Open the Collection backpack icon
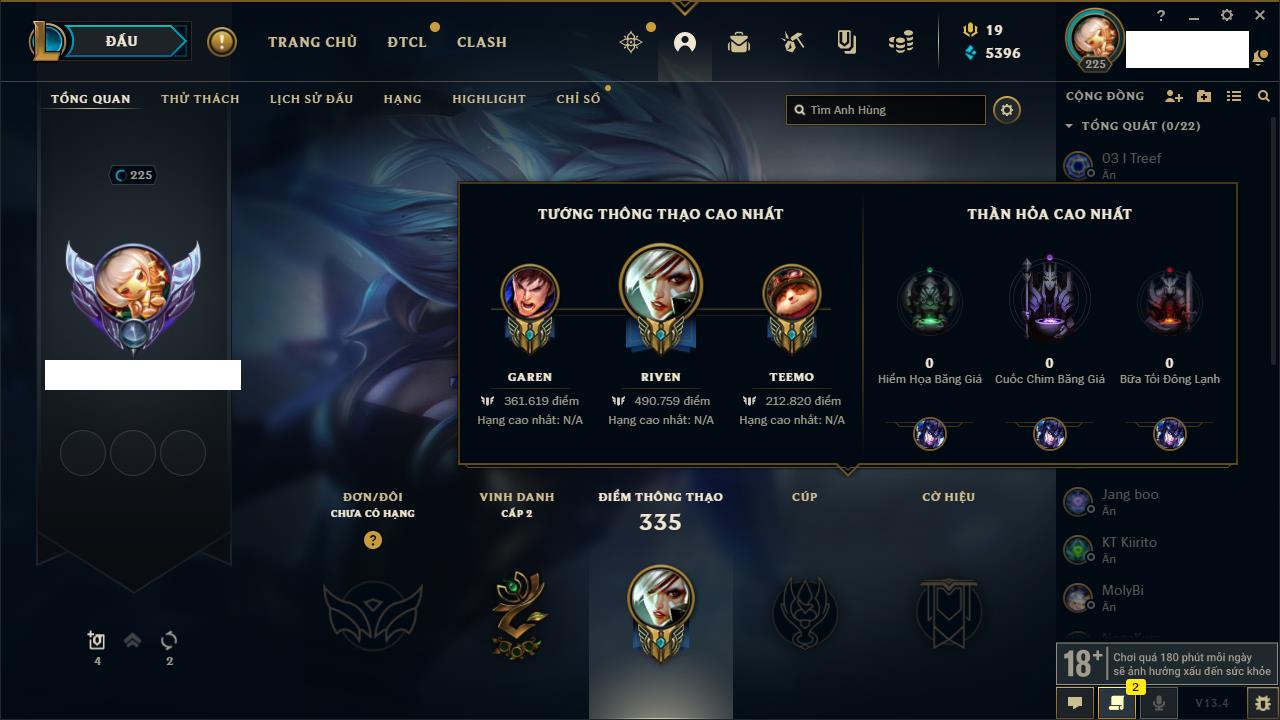The width and height of the screenshot is (1280, 720). (x=739, y=42)
